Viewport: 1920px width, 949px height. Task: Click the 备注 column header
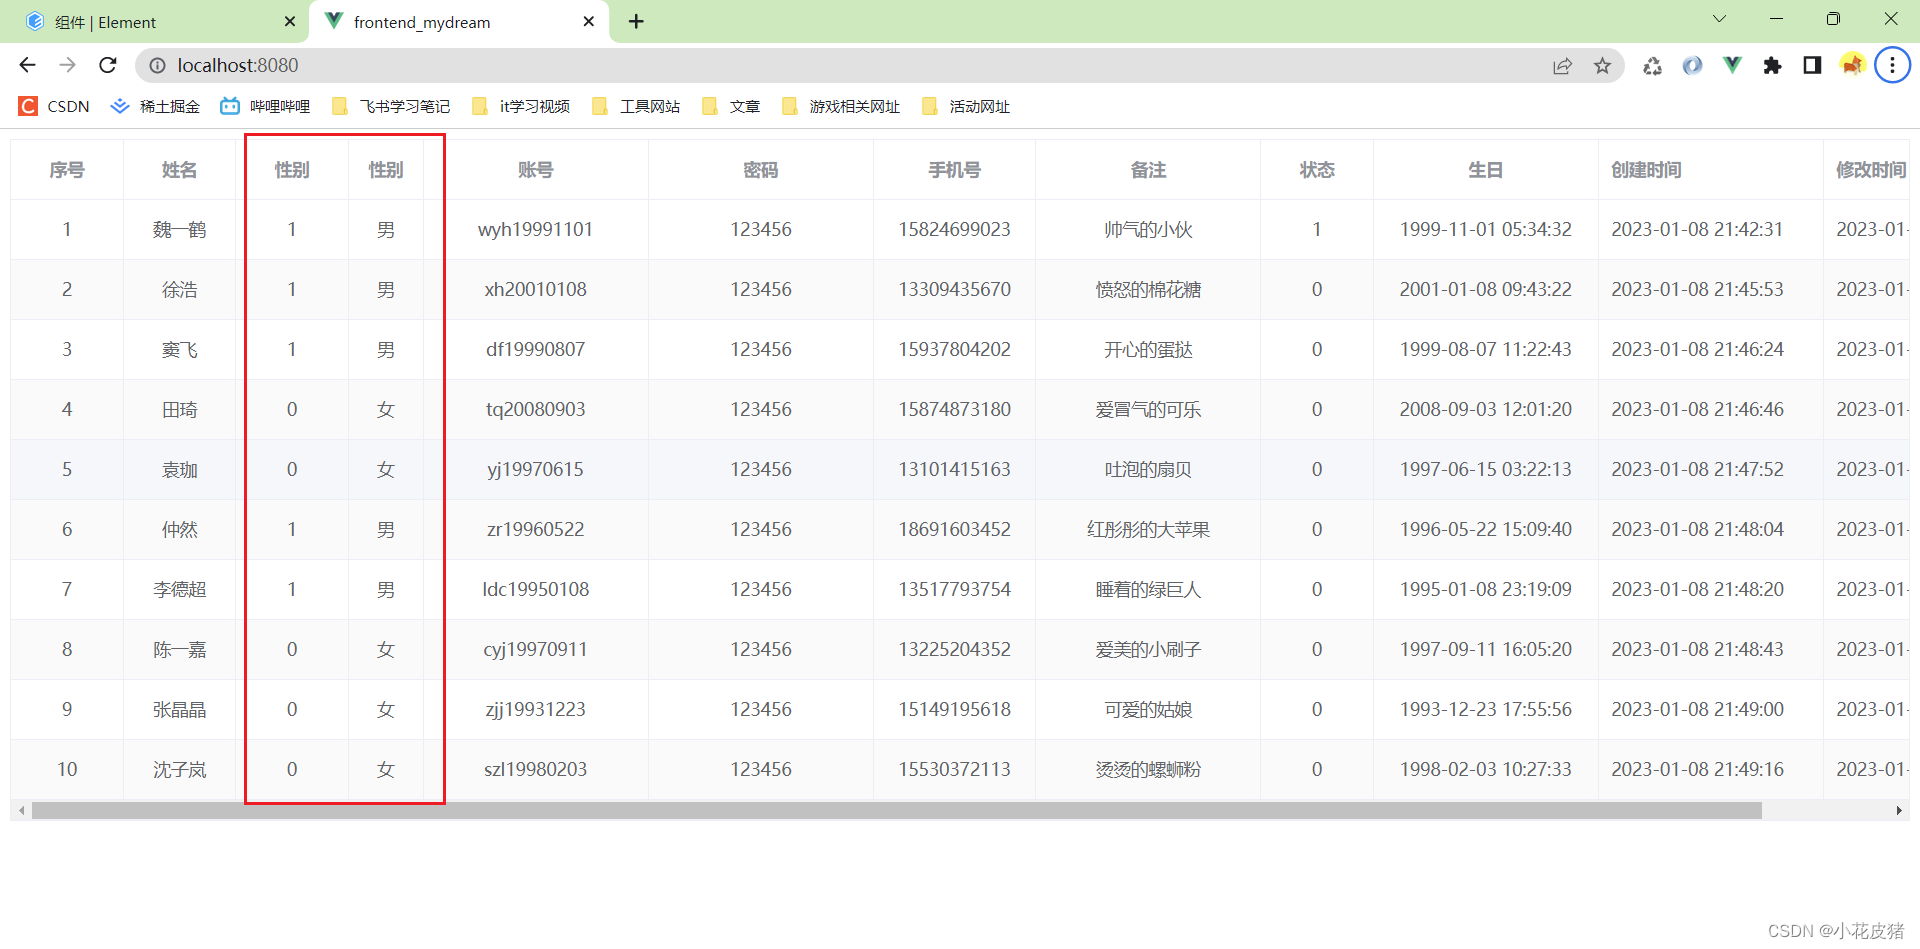click(x=1148, y=170)
